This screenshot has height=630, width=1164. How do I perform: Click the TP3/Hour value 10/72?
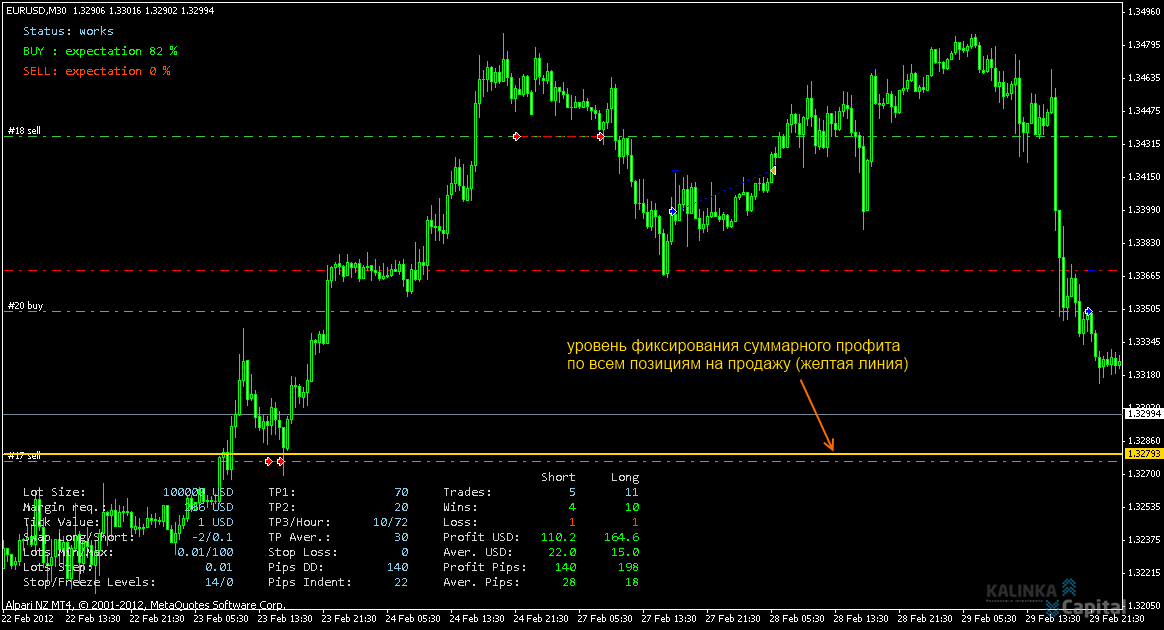point(390,522)
